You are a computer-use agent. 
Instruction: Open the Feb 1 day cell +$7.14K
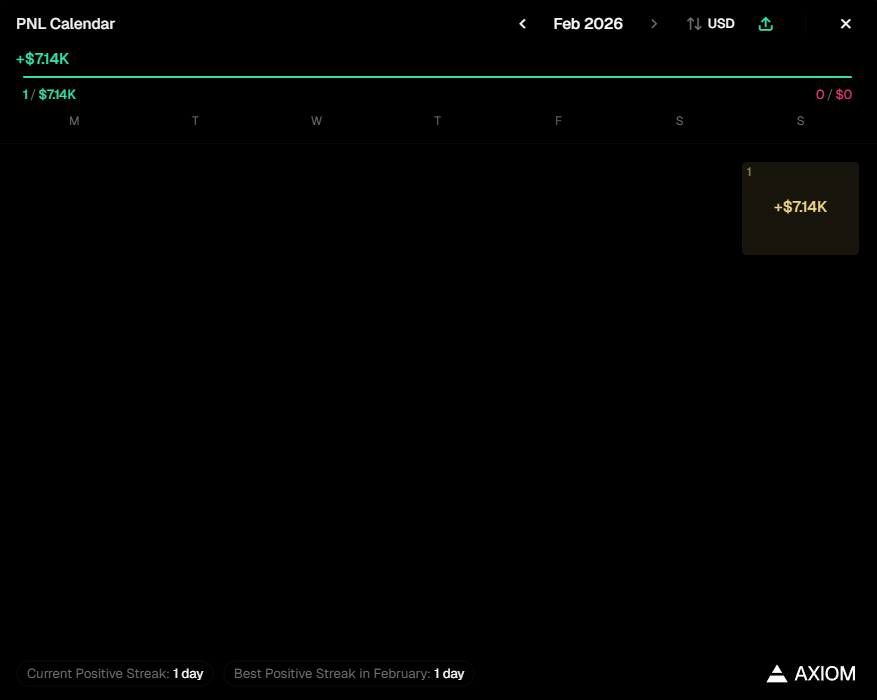800,209
